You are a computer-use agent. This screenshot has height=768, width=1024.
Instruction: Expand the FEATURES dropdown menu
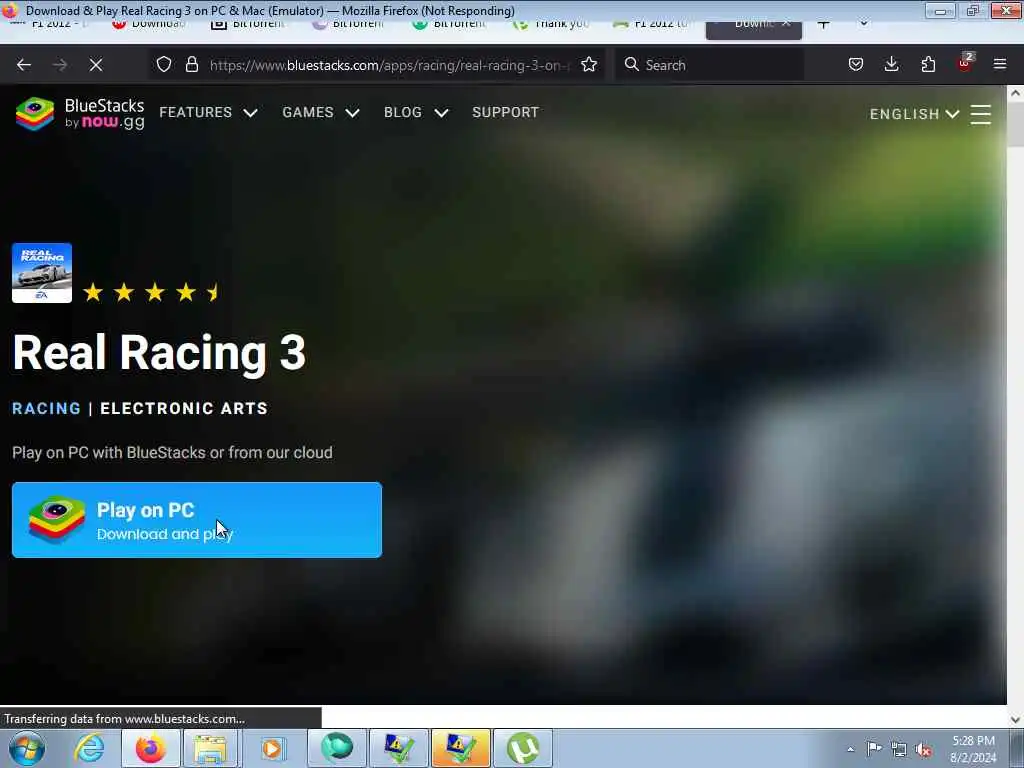click(x=208, y=112)
